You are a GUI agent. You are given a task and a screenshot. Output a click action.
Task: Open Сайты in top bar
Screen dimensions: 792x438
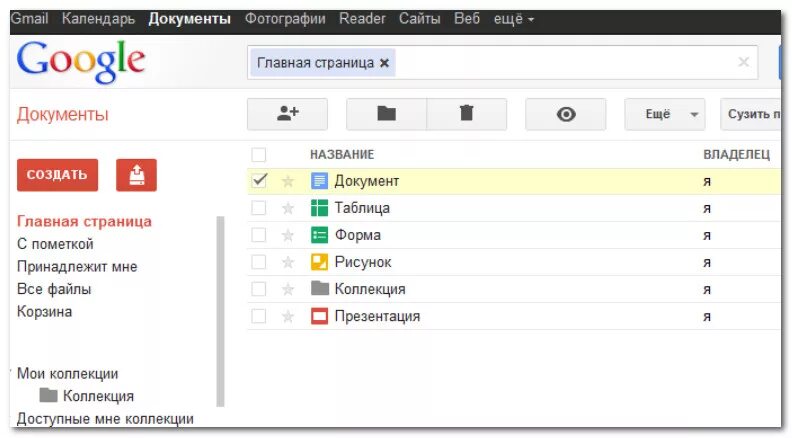click(x=419, y=19)
